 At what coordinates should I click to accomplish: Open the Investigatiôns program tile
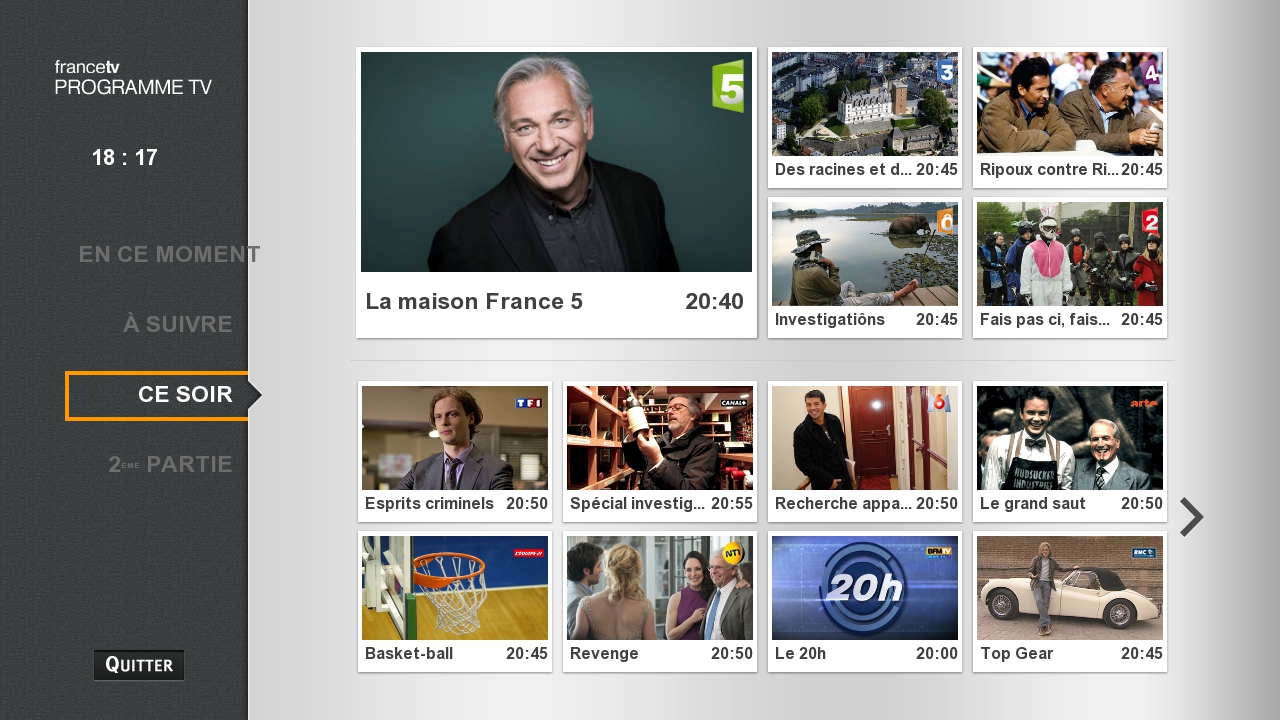click(x=865, y=267)
